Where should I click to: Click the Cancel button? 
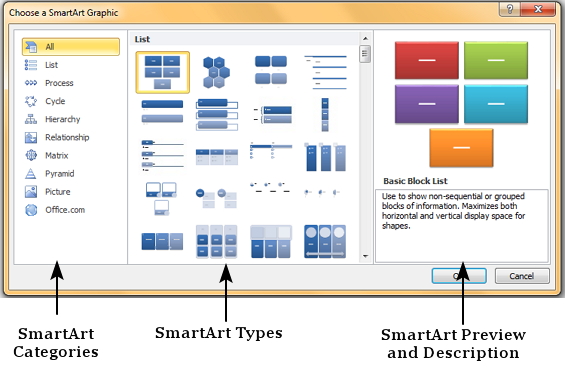pos(522,276)
